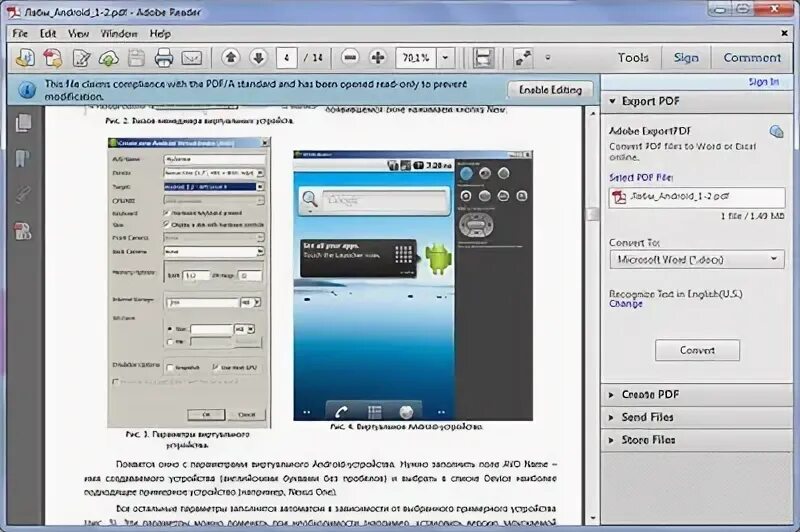Screen dimensions: 800x532
Task: Close the document with the menu bar X
Action: click(x=784, y=33)
